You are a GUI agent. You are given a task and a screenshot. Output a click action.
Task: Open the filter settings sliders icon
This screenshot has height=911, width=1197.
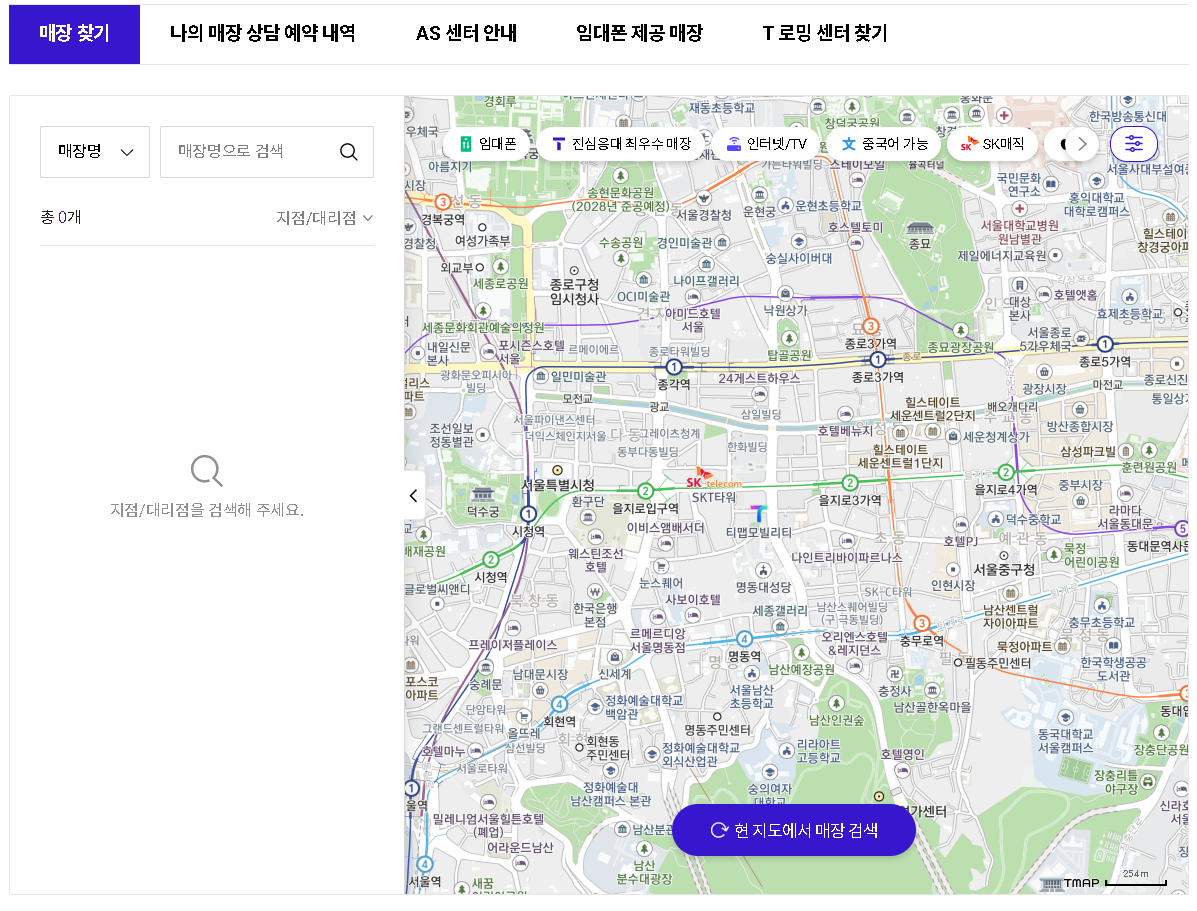click(x=1134, y=144)
